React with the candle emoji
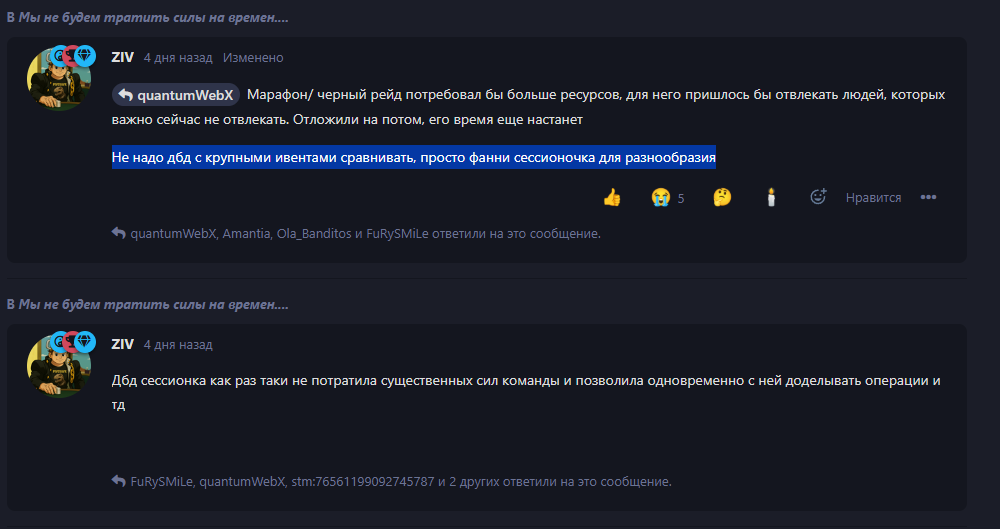Viewport: 1000px width, 529px height. [771, 198]
